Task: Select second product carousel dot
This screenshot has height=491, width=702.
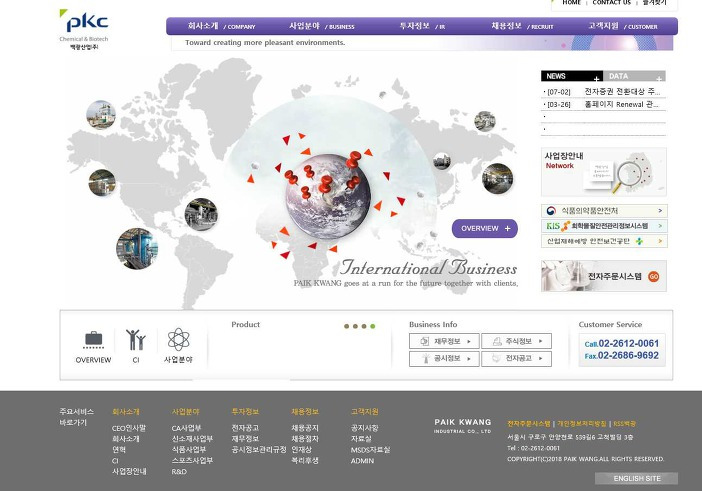Action: (355, 326)
